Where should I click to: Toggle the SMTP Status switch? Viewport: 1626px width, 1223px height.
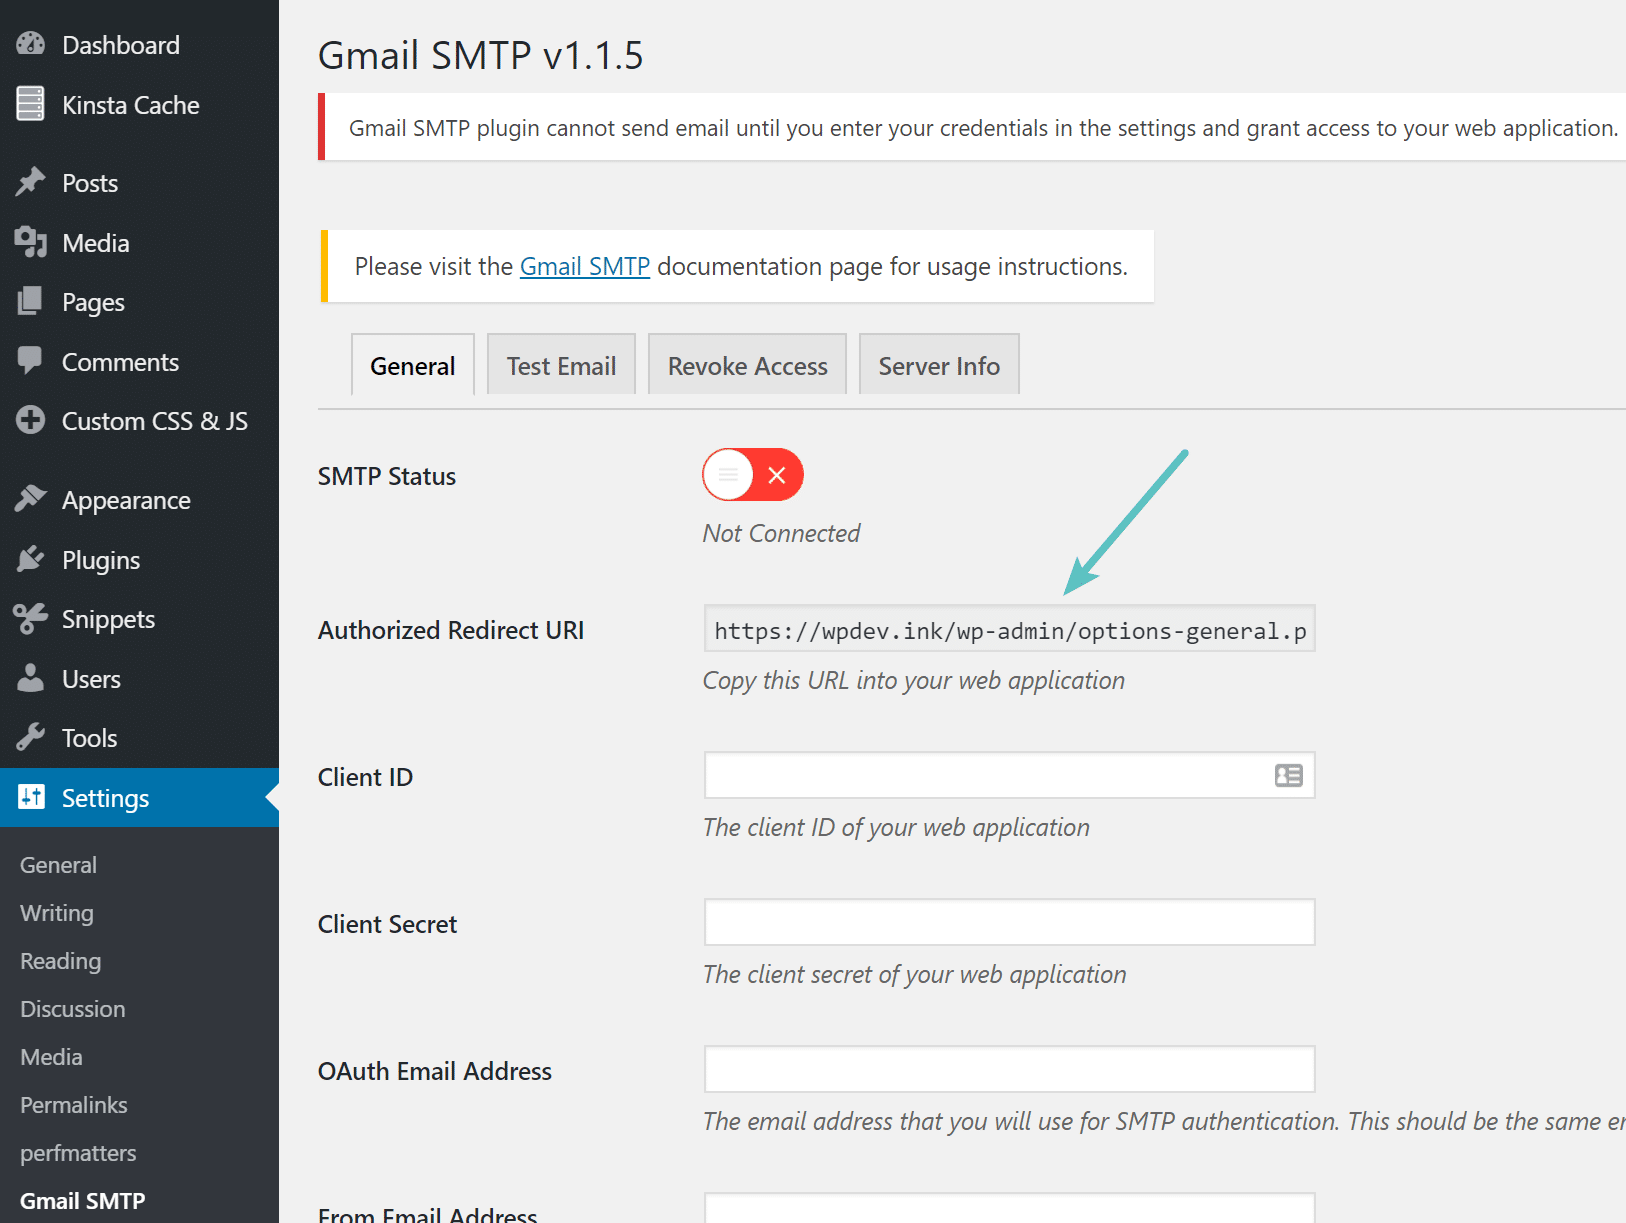[752, 475]
